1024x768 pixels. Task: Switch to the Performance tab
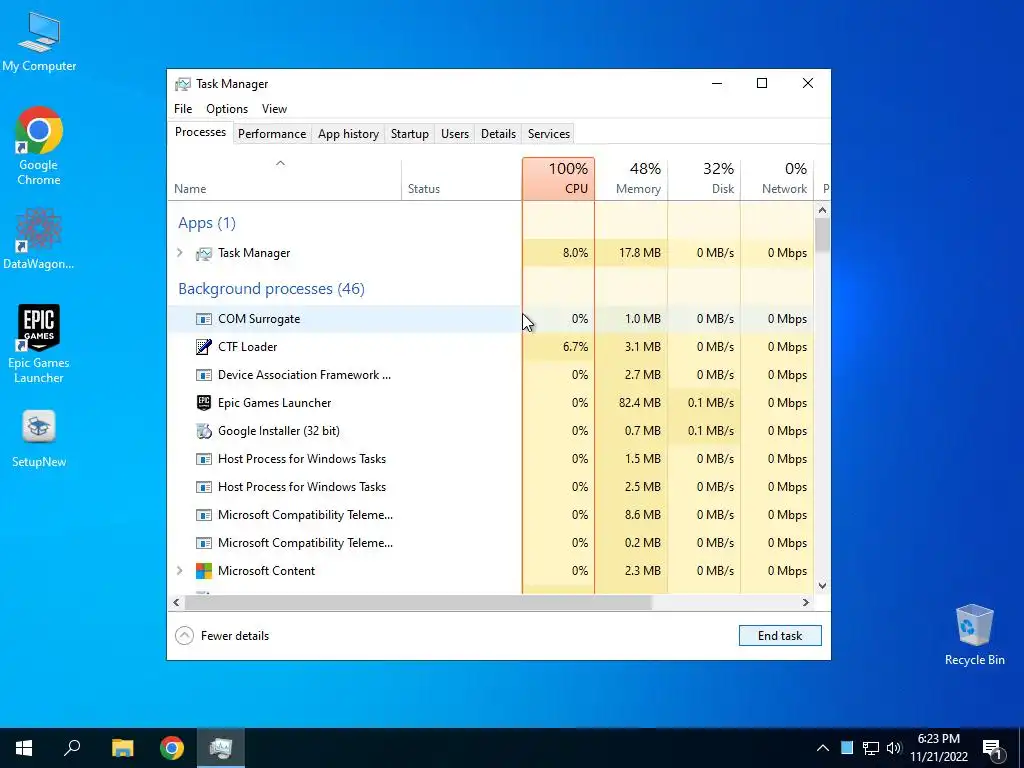[272, 134]
